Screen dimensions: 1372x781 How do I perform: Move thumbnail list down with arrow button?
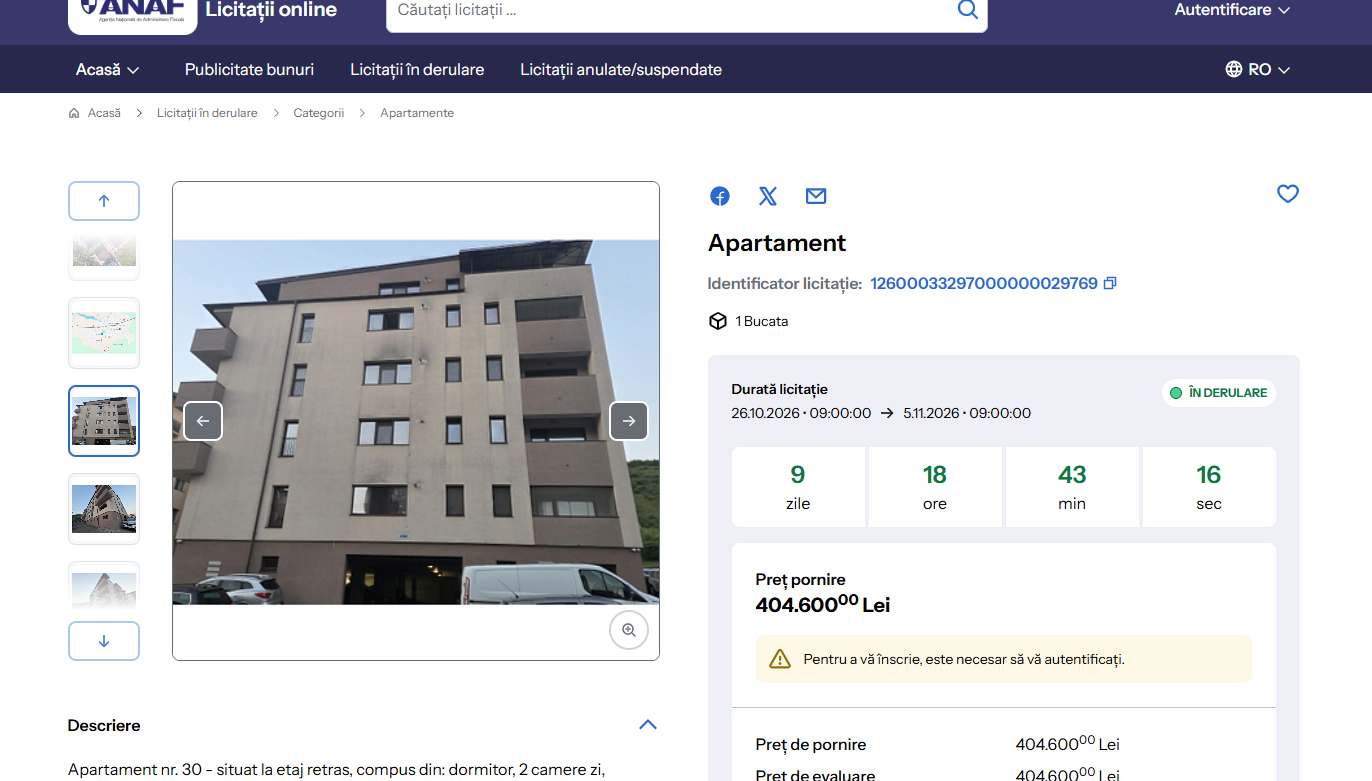[104, 641]
